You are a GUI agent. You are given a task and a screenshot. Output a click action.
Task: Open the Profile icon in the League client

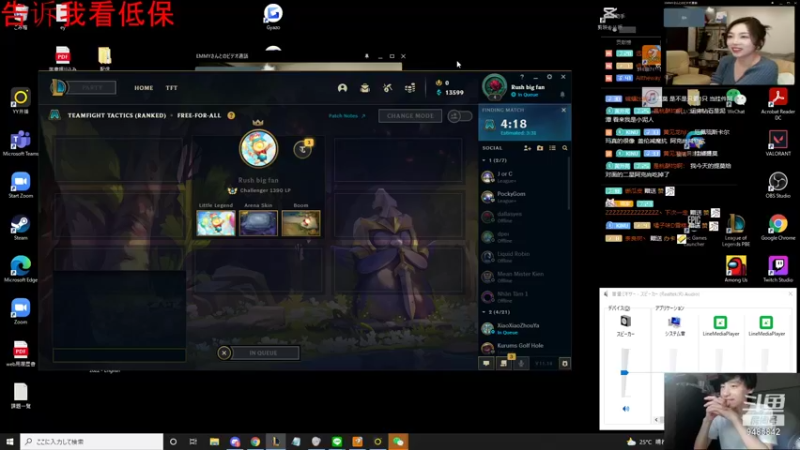(342, 88)
